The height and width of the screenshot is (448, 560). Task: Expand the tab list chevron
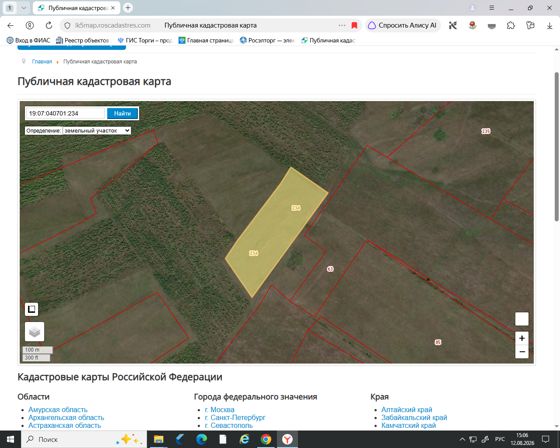(x=24, y=8)
